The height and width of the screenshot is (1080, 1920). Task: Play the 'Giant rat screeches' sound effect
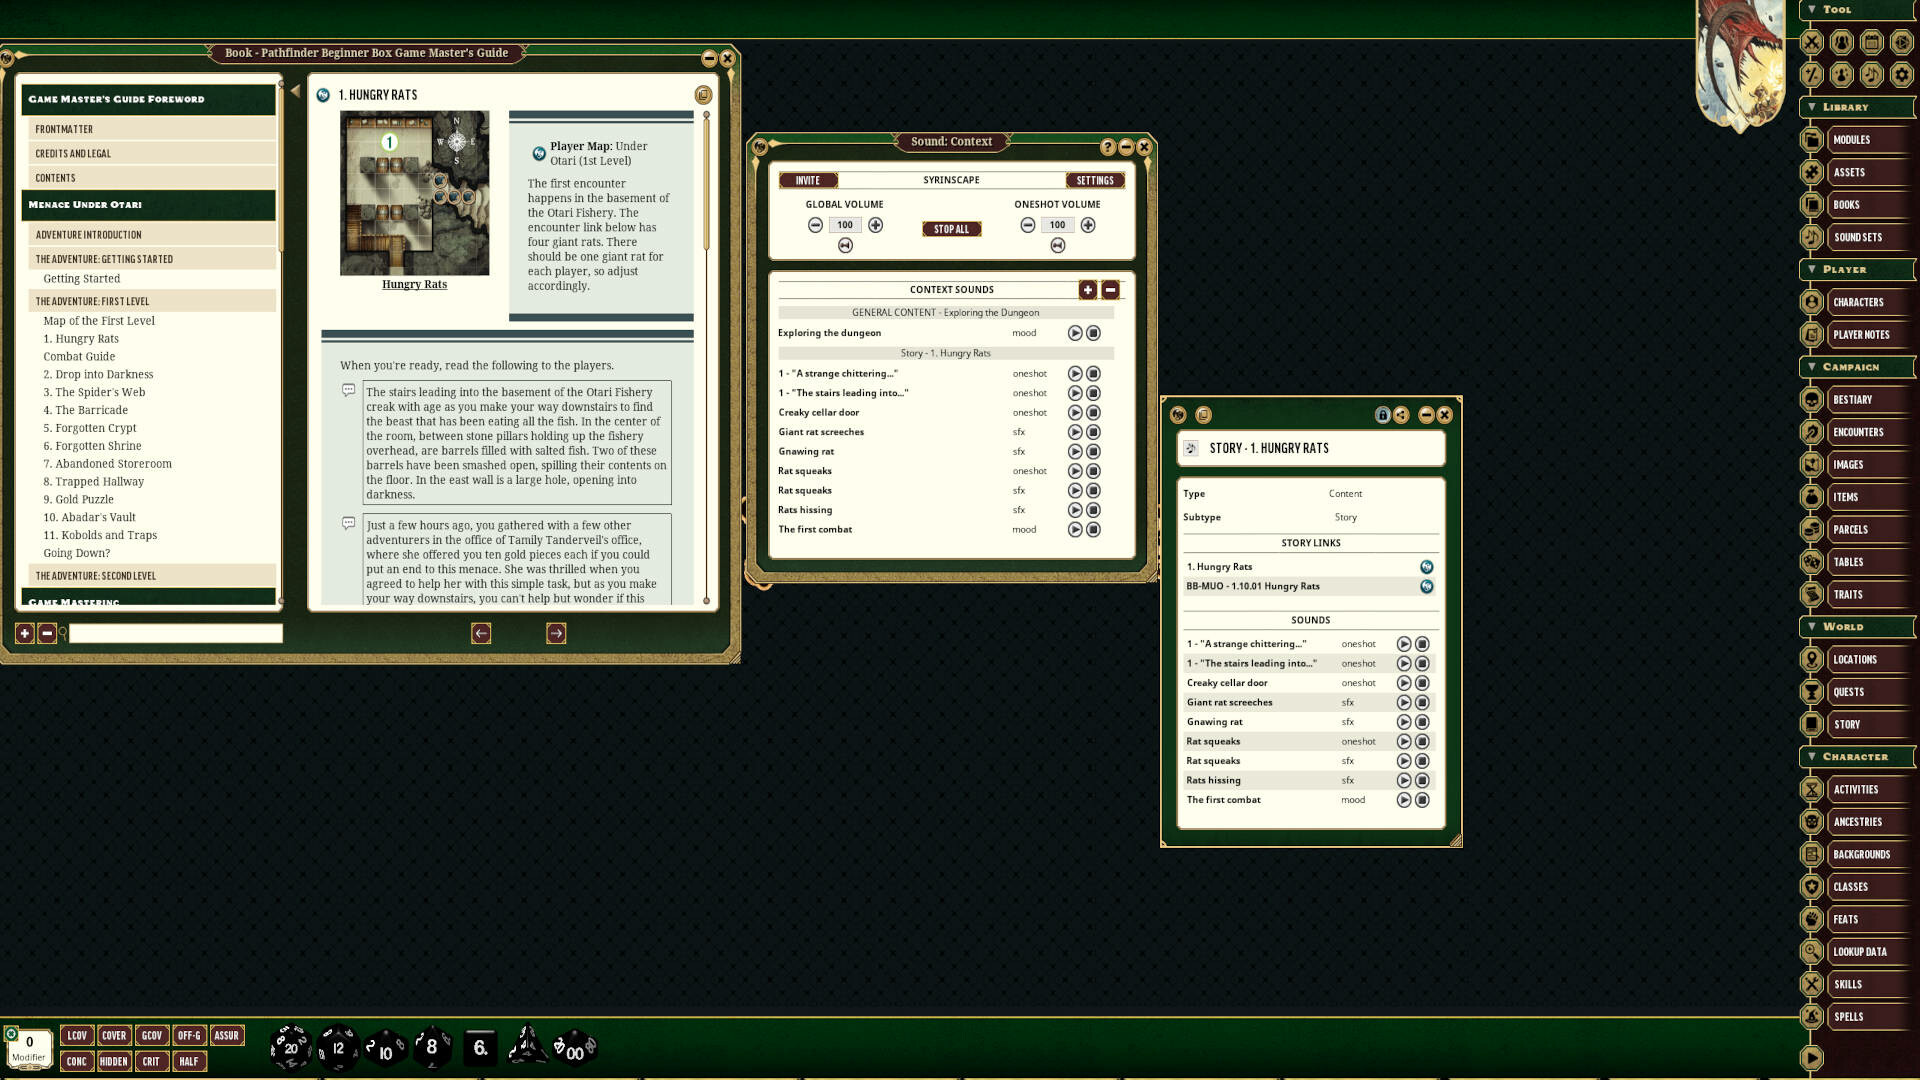click(1076, 432)
